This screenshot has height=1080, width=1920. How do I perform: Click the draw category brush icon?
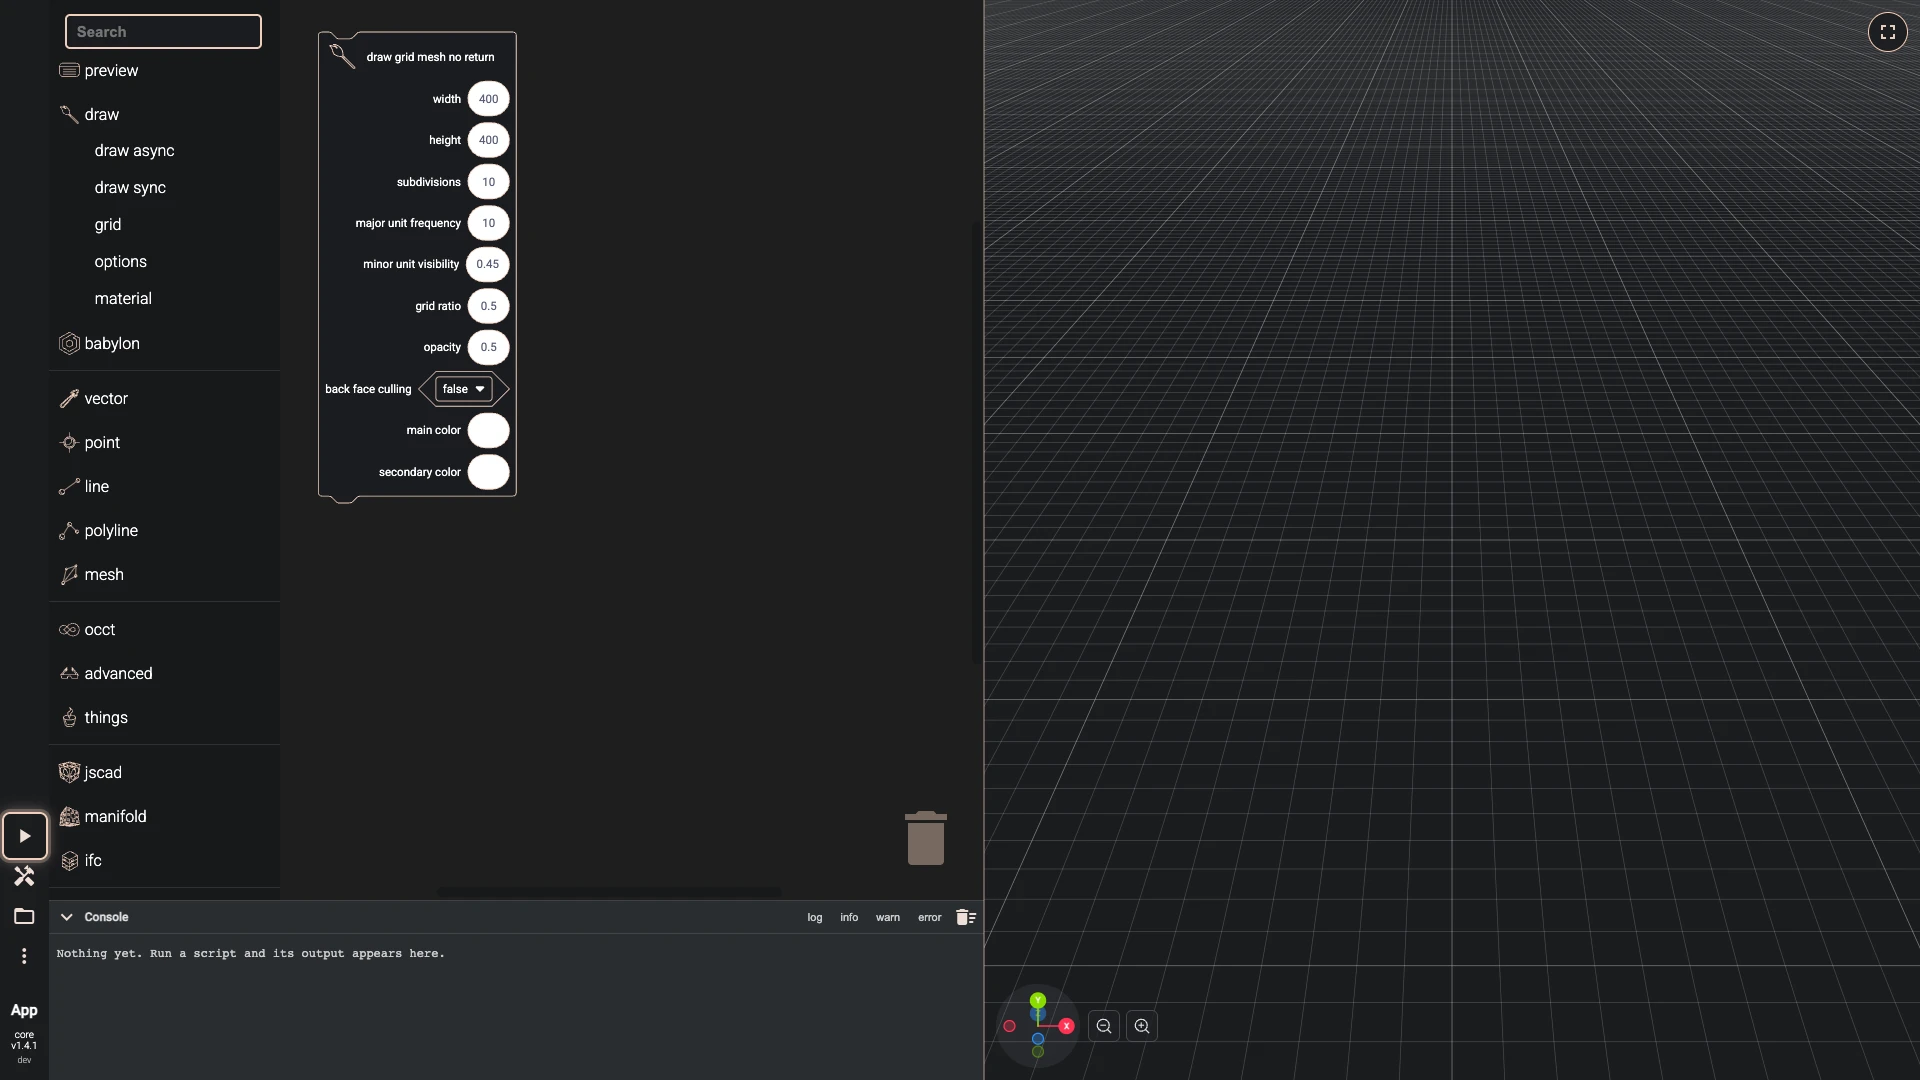pos(69,114)
